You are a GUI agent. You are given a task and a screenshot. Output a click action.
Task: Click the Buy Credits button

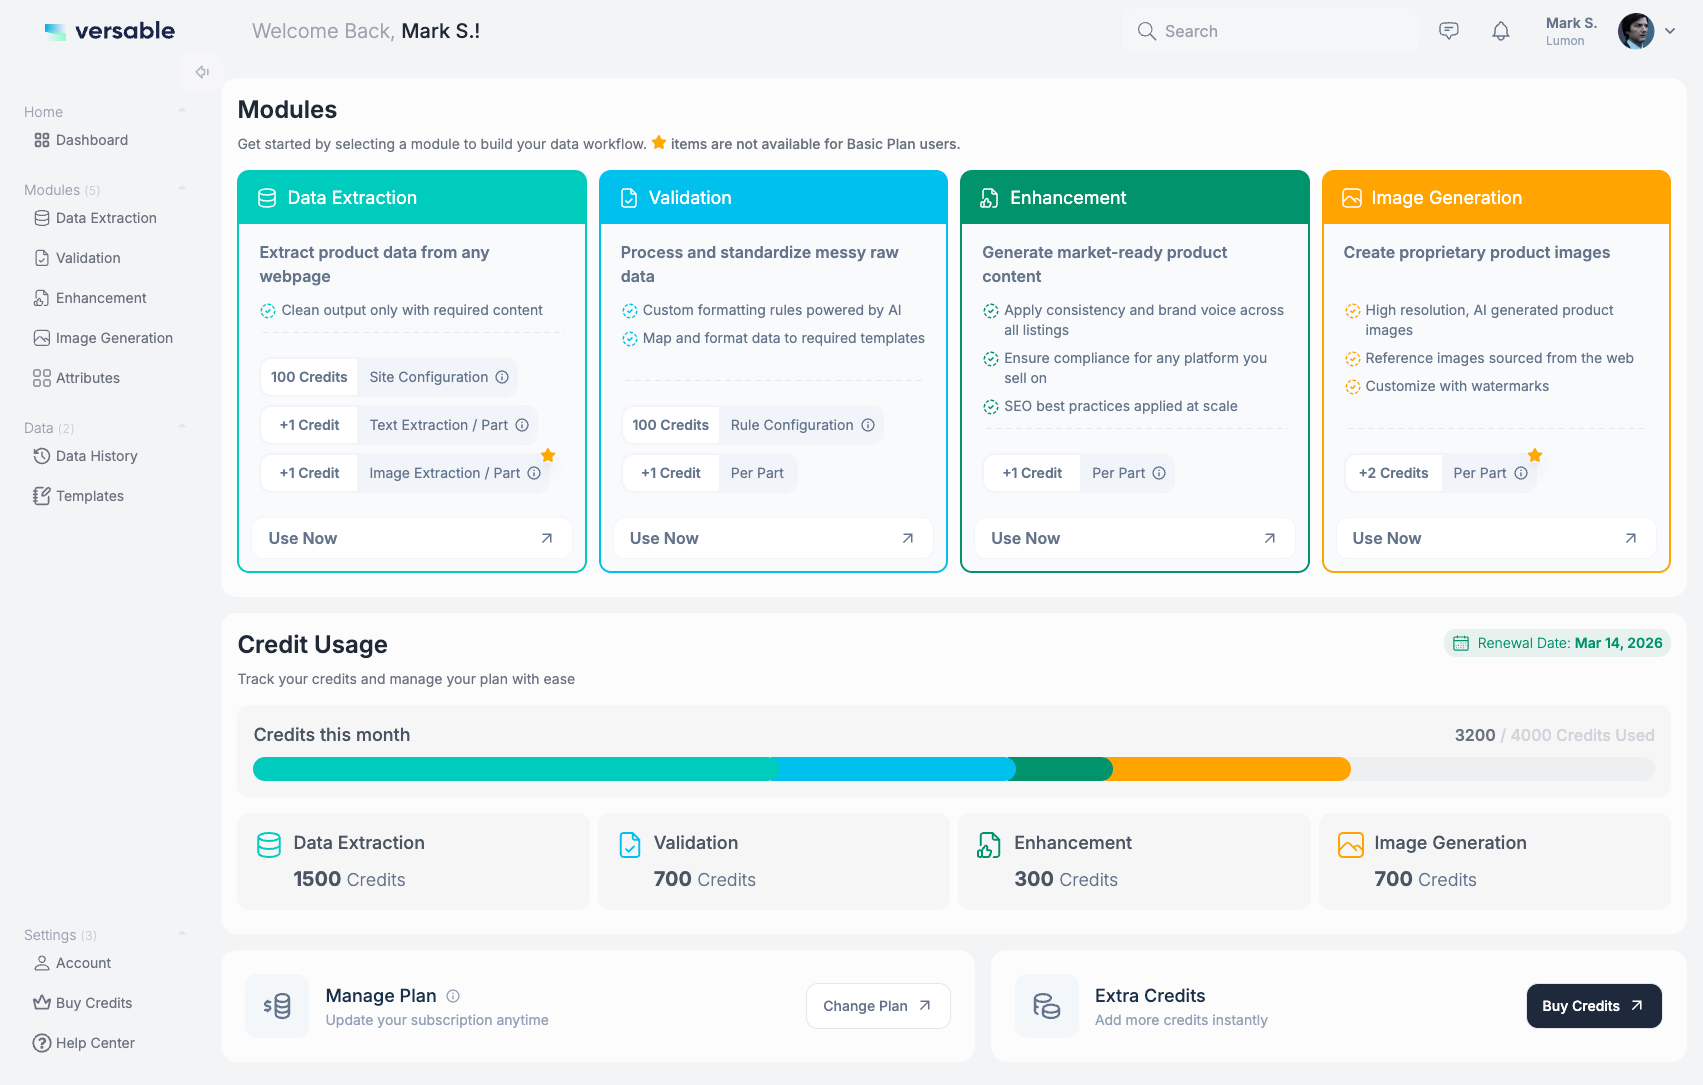(1593, 1006)
